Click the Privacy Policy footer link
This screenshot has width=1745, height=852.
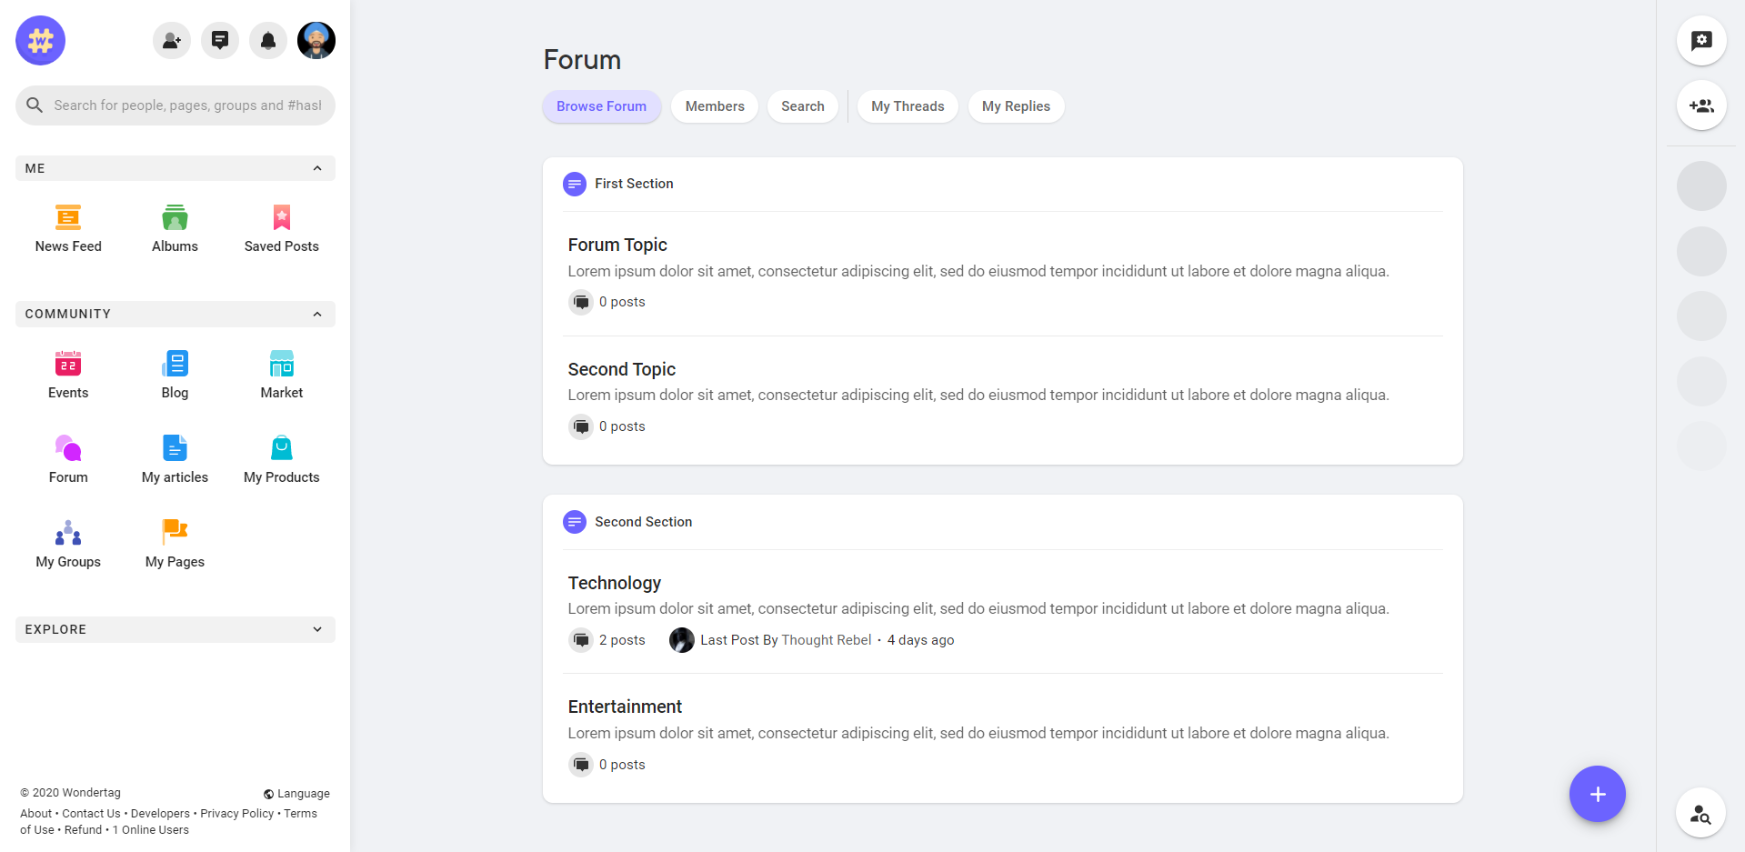tap(237, 814)
